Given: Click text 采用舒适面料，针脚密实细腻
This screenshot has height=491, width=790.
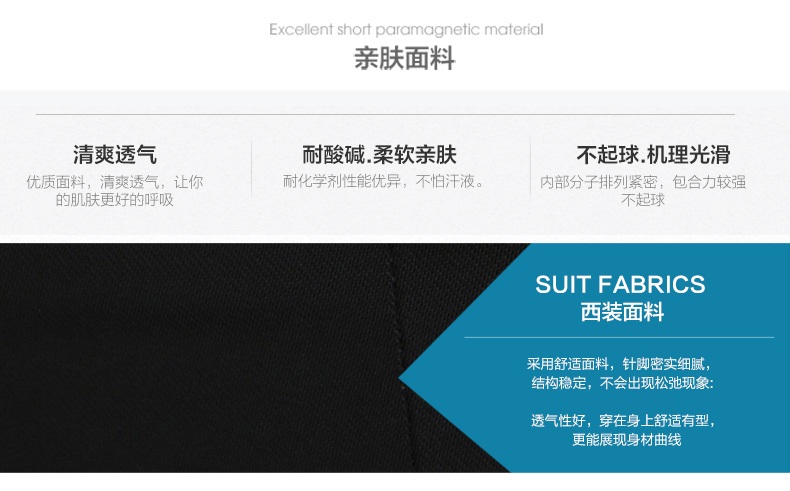Looking at the screenshot, I should (619, 364).
